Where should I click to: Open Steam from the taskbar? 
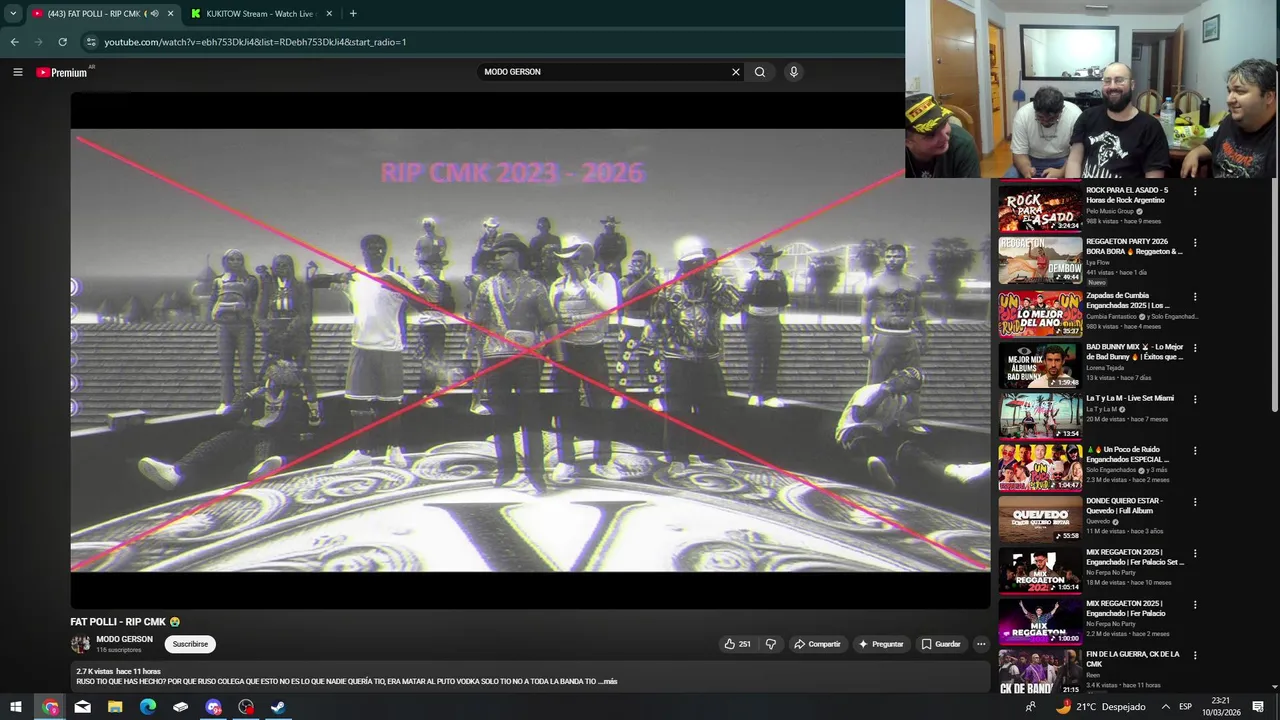pyautogui.click(x=278, y=707)
